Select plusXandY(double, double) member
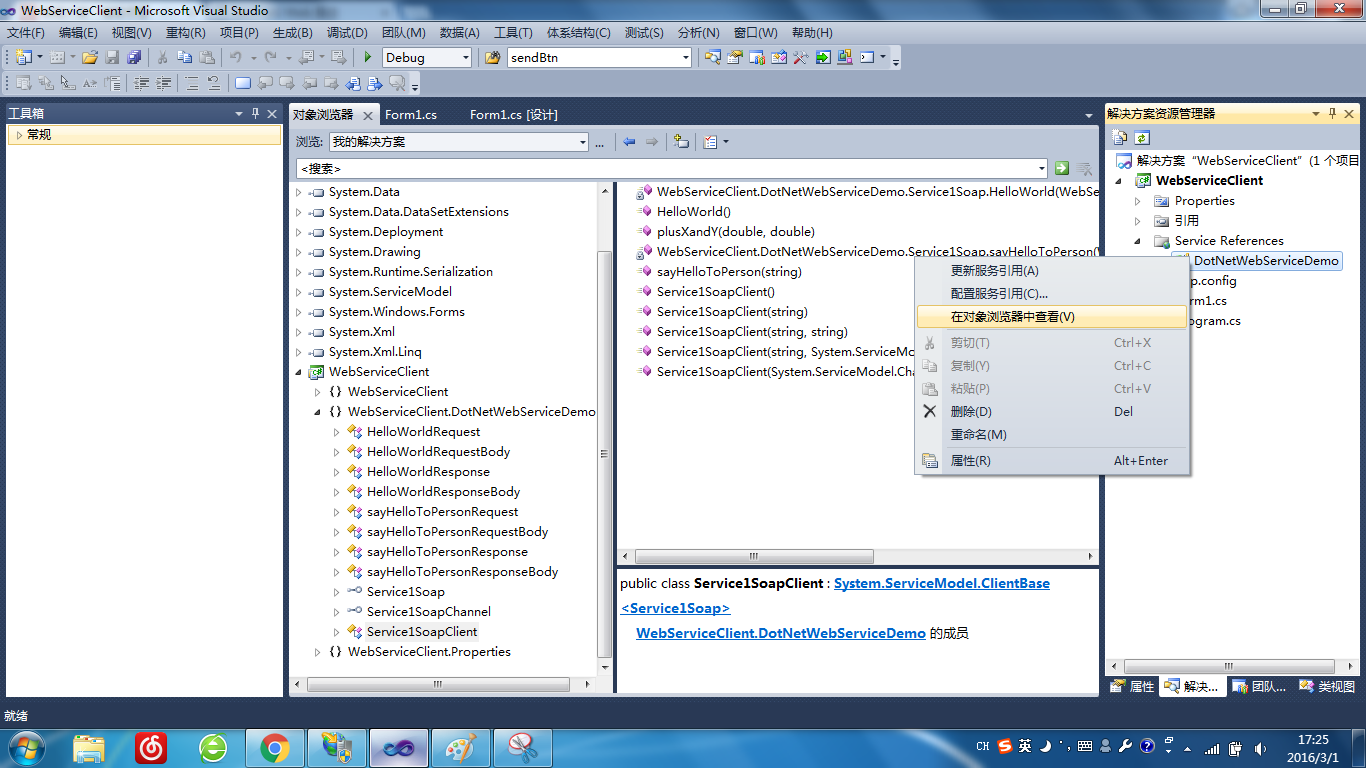This screenshot has height=768, width=1366. [x=735, y=232]
